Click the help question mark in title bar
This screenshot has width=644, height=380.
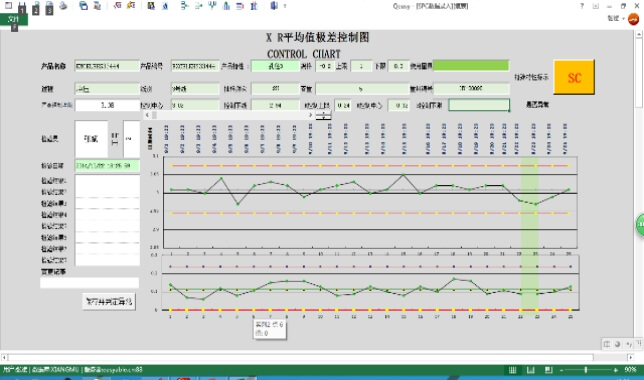point(582,6)
